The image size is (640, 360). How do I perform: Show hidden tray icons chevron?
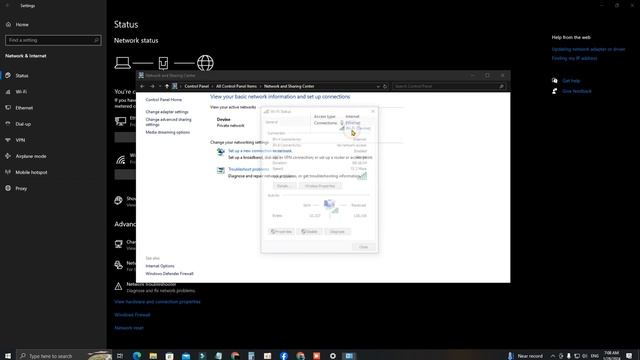click(553, 356)
